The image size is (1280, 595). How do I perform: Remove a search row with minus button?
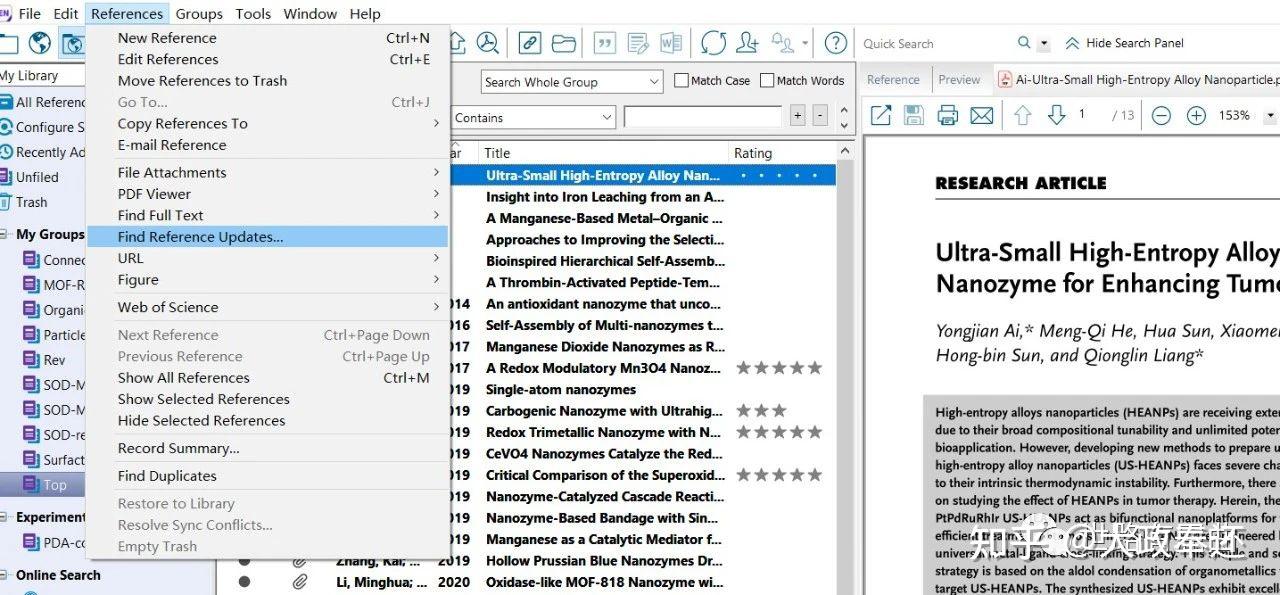(820, 117)
